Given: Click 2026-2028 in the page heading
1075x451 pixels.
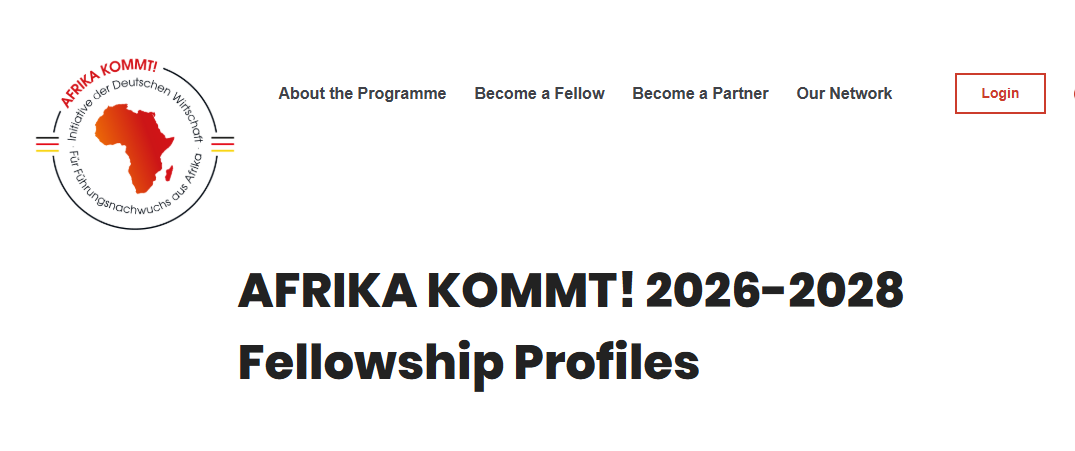Looking at the screenshot, I should click(775, 292).
